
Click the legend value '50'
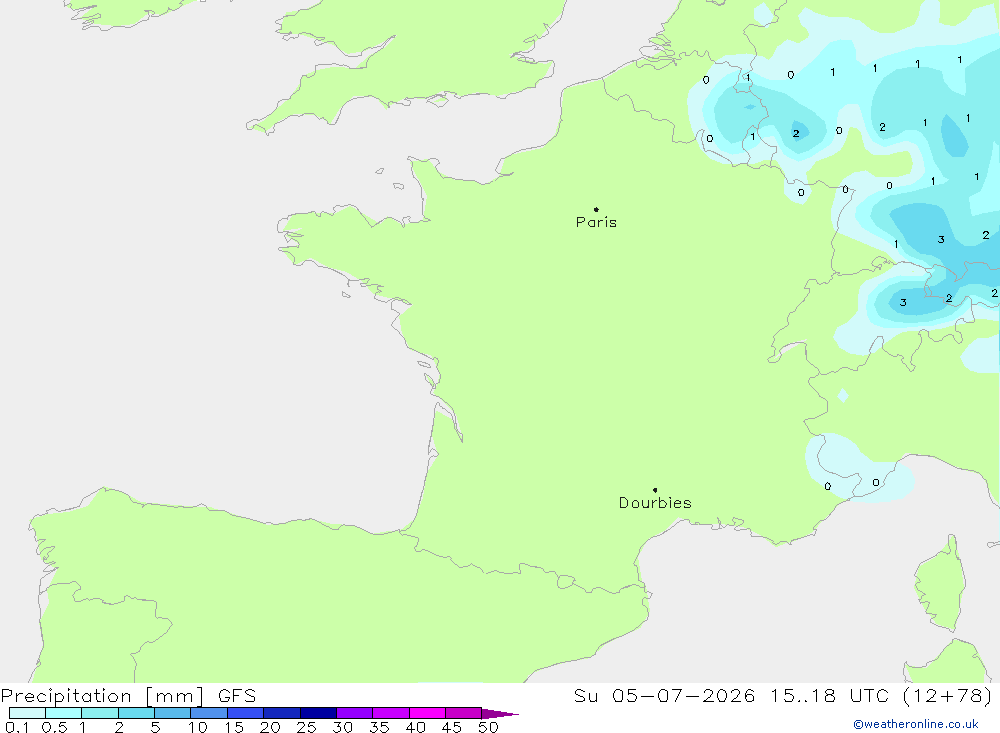click(489, 727)
